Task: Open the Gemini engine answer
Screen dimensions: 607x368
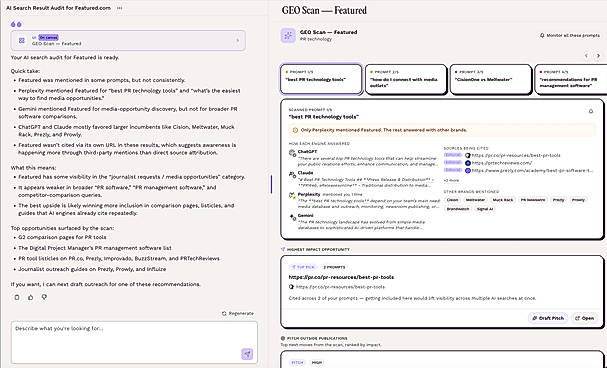Action: click(364, 222)
